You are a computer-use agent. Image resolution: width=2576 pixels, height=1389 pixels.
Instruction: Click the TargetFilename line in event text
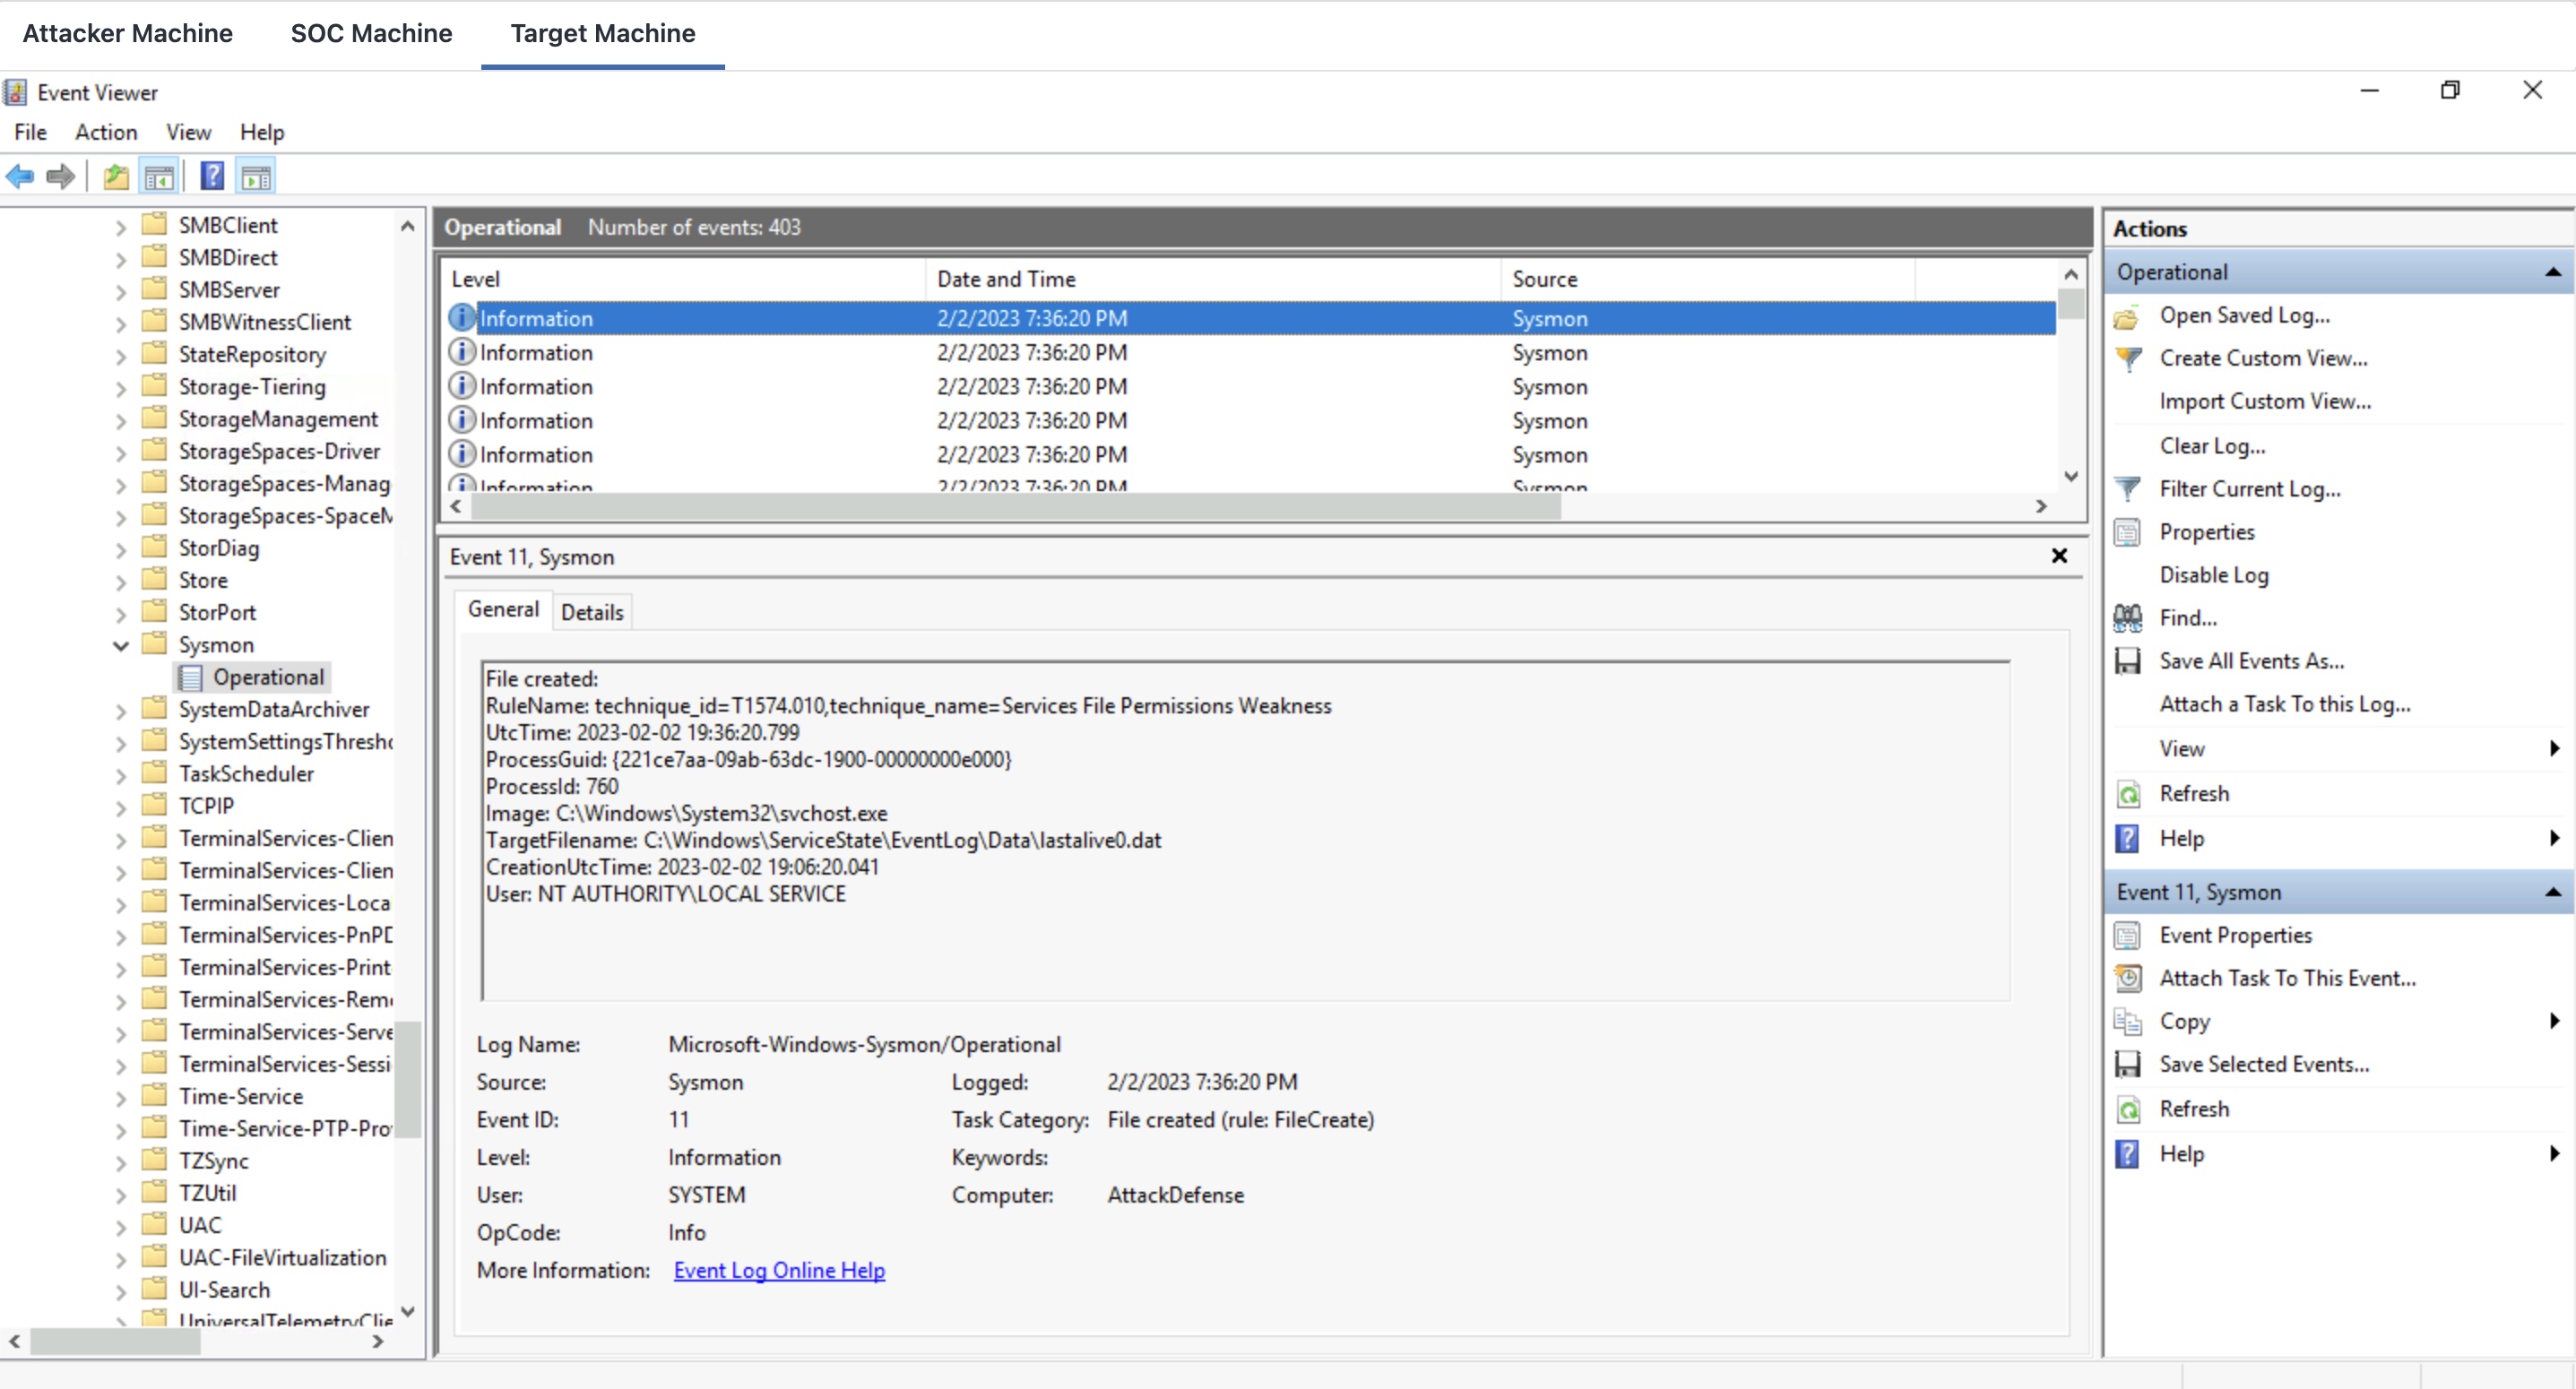[x=823, y=840]
